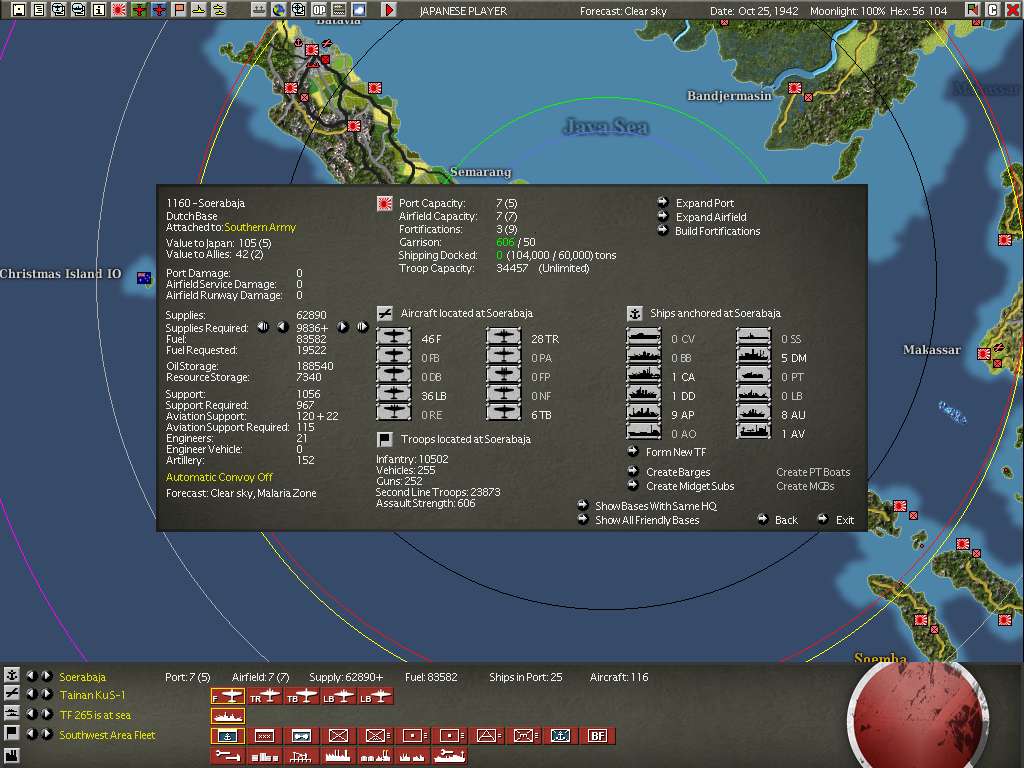Image resolution: width=1024 pixels, height=768 pixels.
Task: Click the Southern Army HQ link
Action: [260, 227]
